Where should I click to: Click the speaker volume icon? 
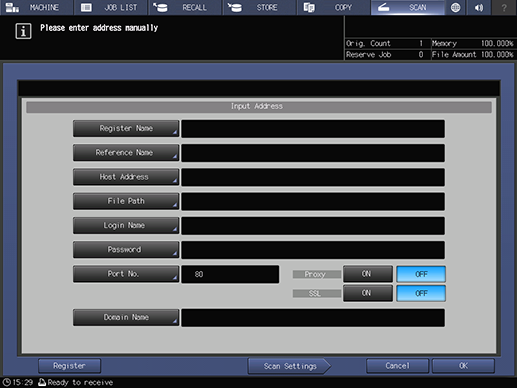(x=479, y=7)
